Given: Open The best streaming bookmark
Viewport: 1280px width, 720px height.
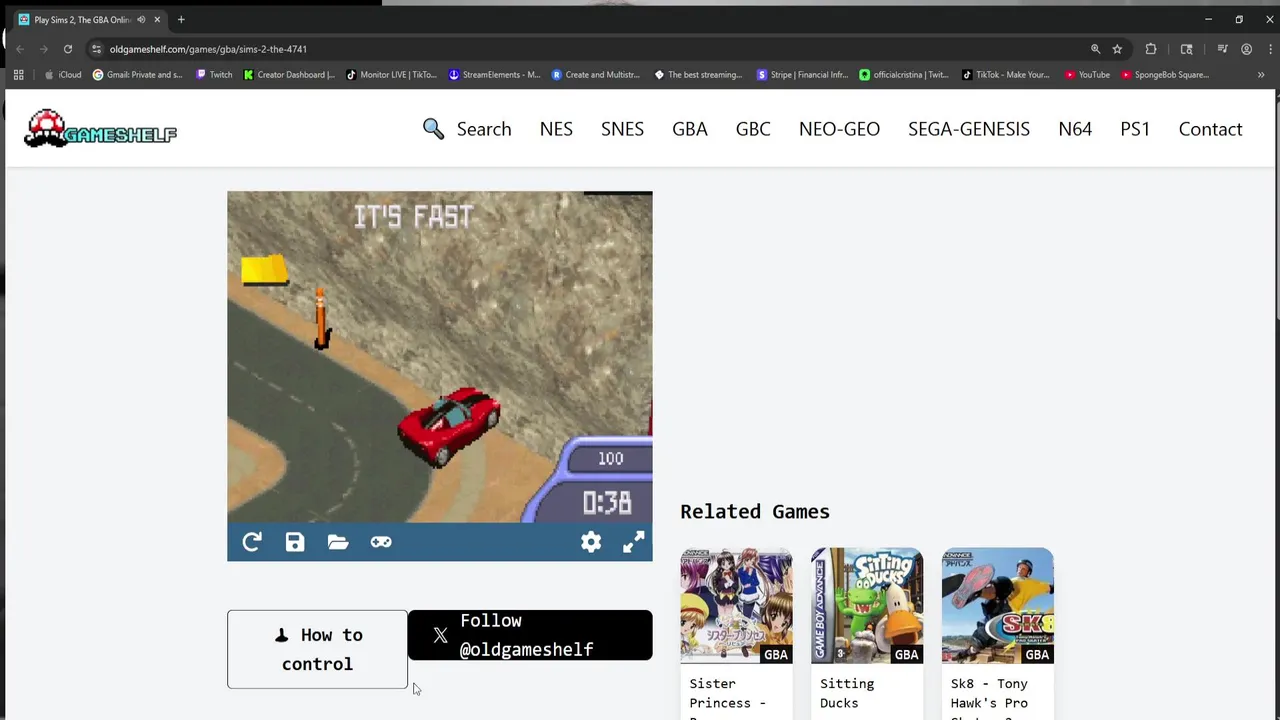Looking at the screenshot, I should click(699, 75).
